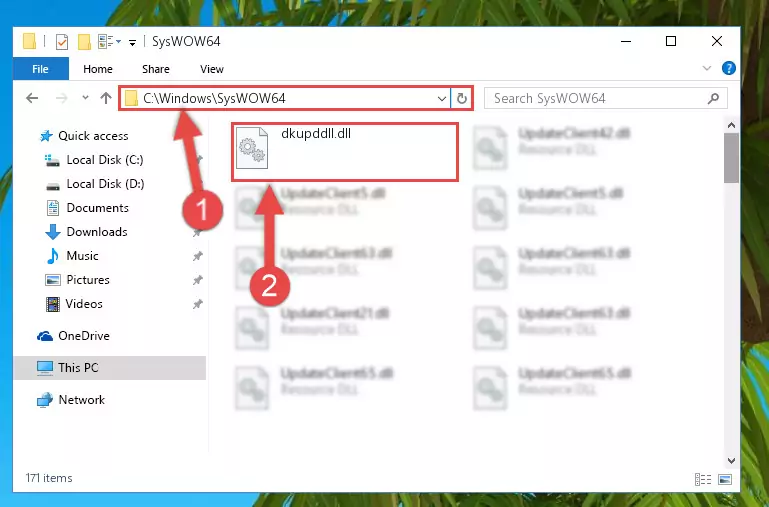Open Help with the question mark icon

coord(729,68)
